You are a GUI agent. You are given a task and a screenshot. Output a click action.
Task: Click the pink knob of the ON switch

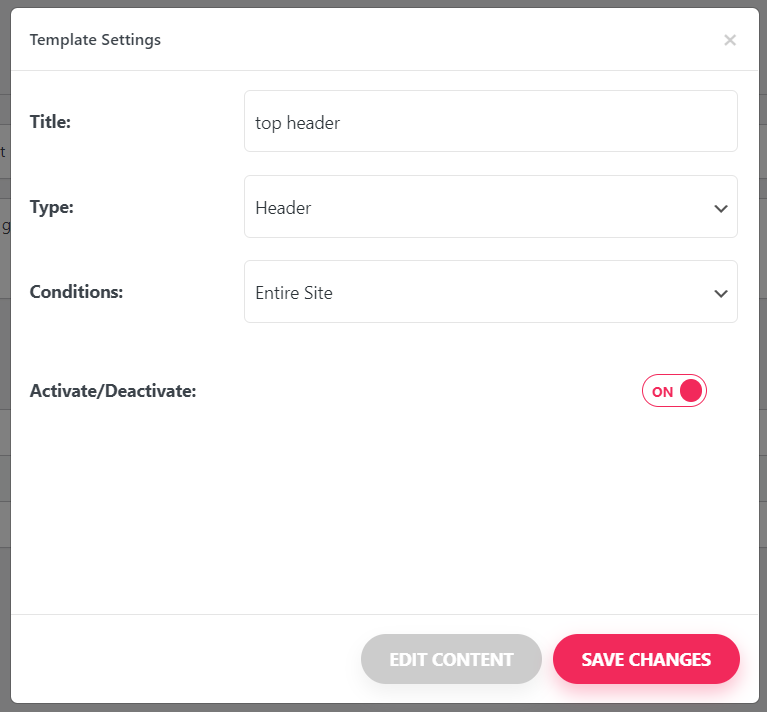(x=691, y=391)
